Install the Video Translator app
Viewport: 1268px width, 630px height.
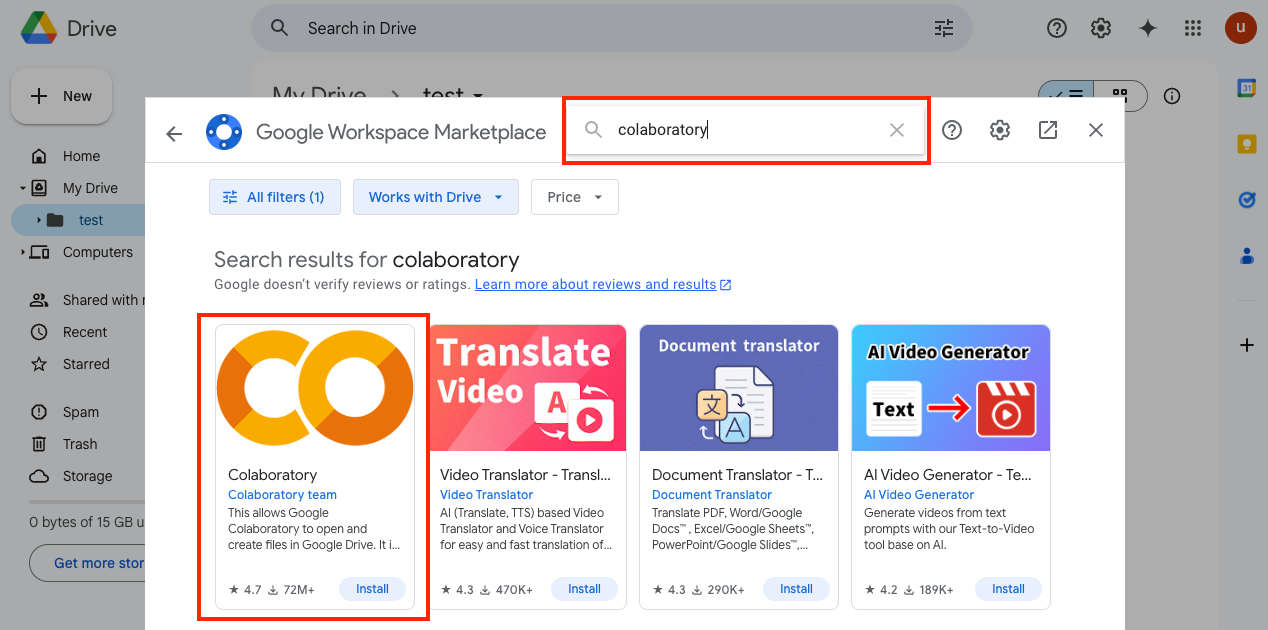click(x=584, y=589)
